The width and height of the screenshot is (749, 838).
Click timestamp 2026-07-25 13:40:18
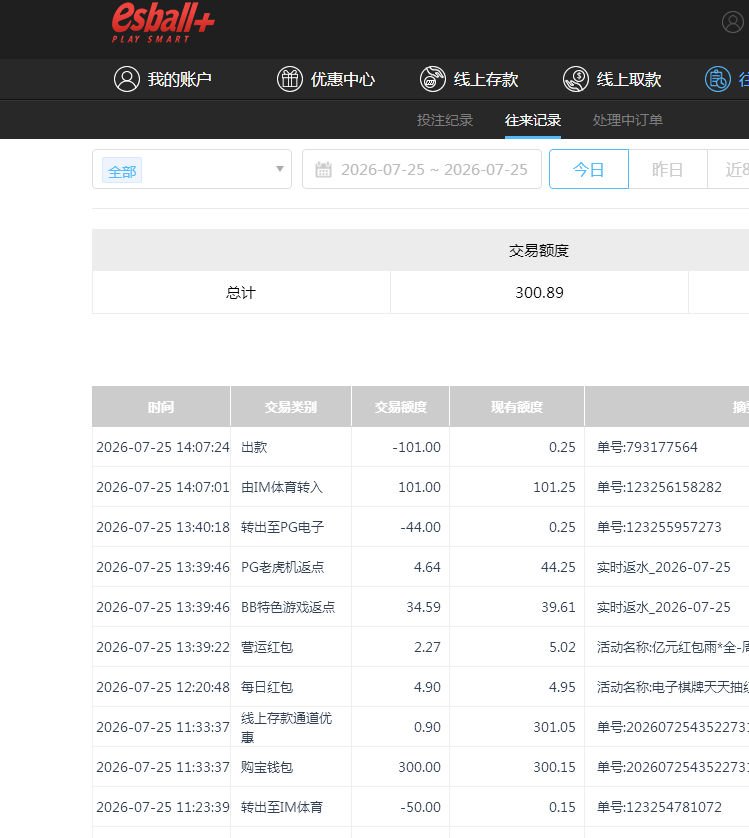click(x=163, y=527)
